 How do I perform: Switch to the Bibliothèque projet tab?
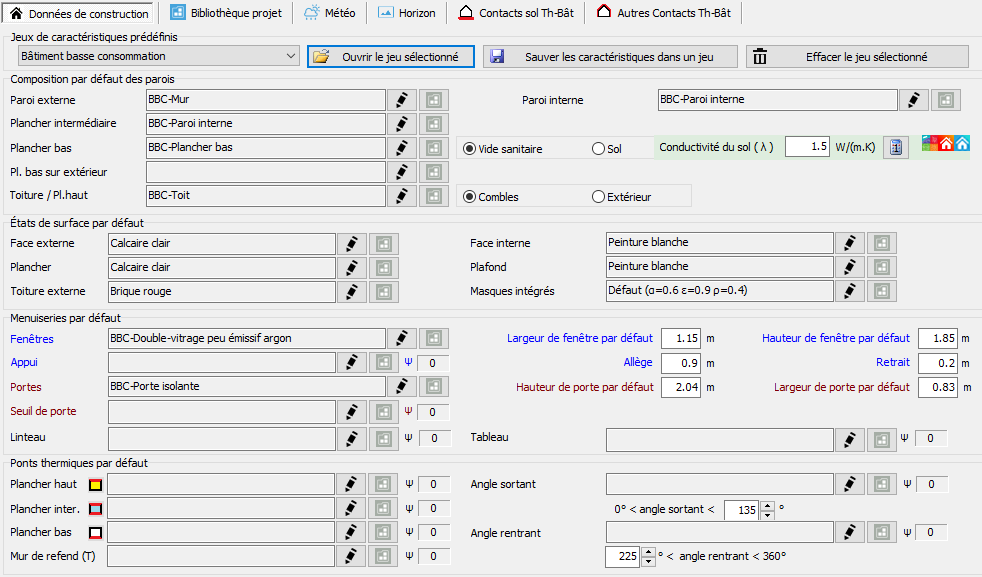pos(226,13)
